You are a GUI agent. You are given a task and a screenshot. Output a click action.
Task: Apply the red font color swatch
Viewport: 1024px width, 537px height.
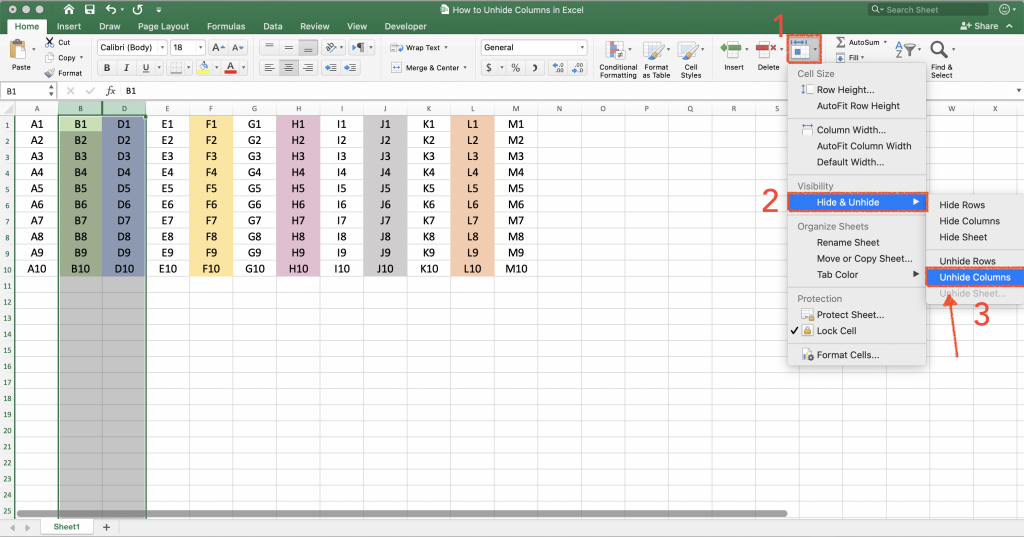point(230,67)
